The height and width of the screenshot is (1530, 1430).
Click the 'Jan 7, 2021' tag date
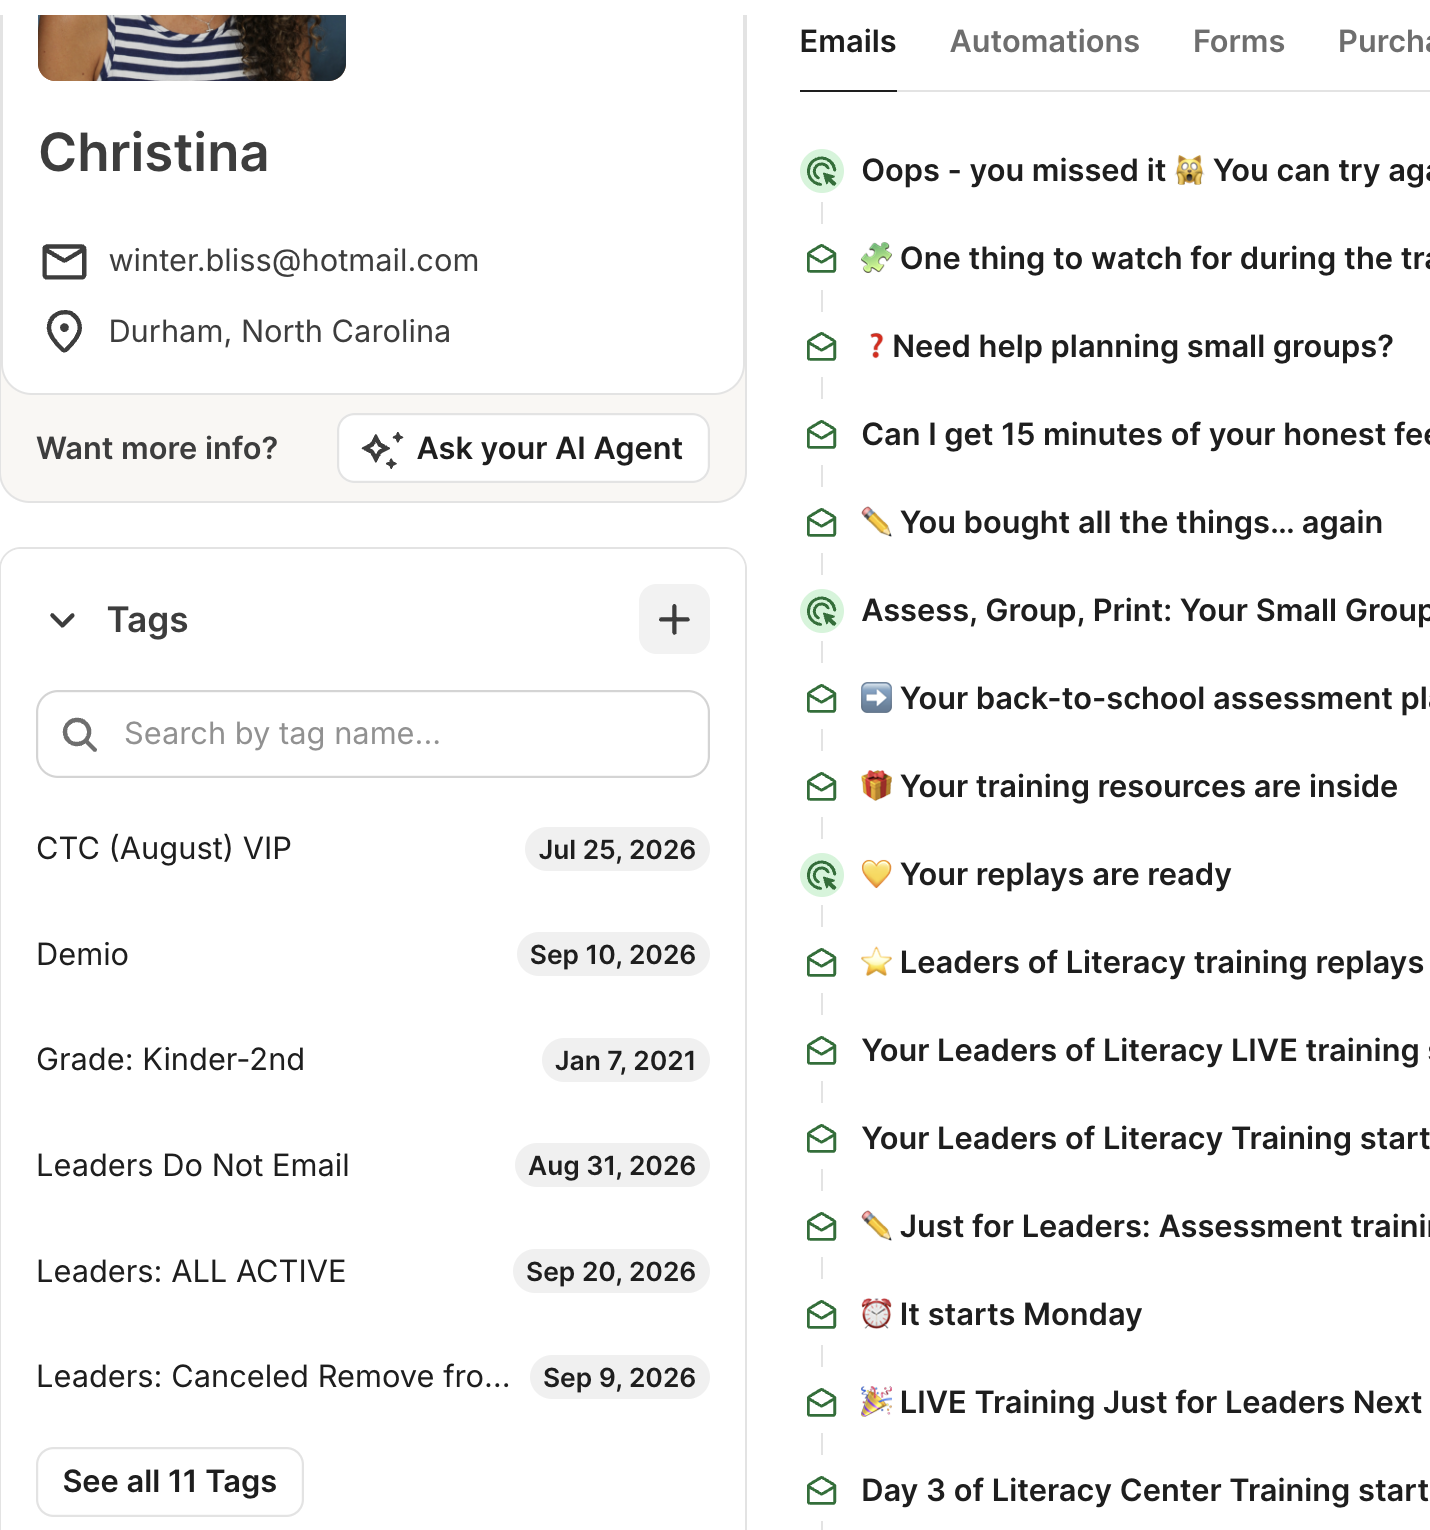(626, 1060)
